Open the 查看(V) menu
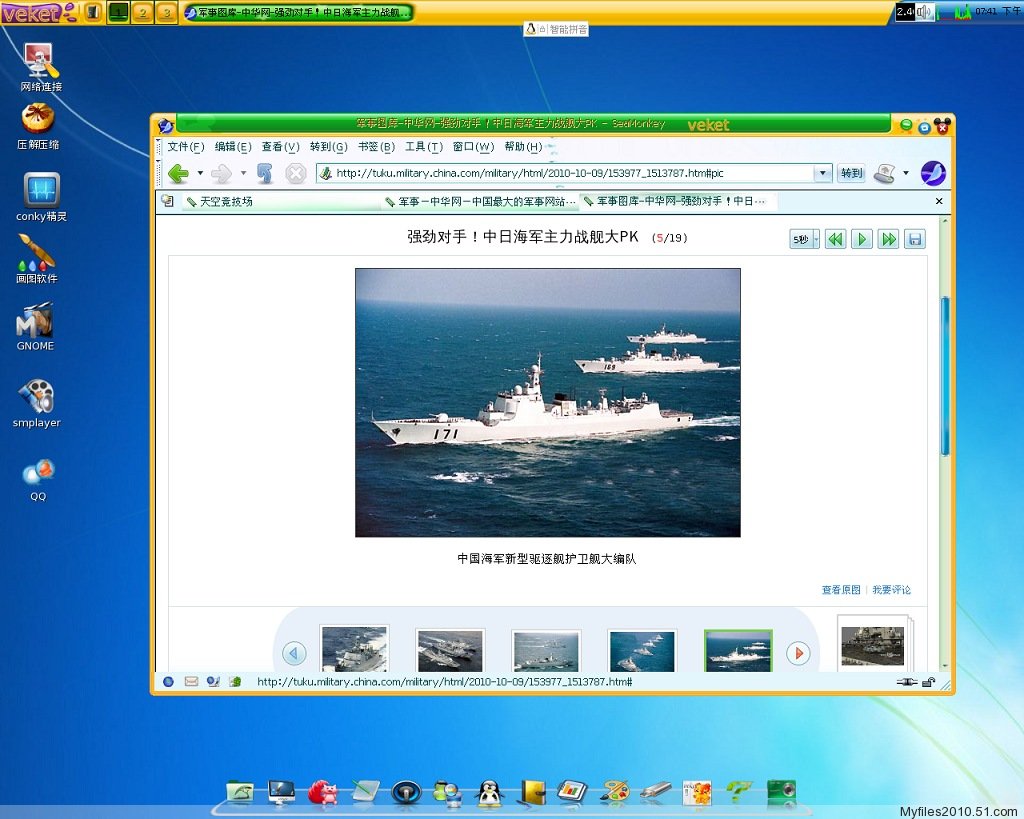 [x=281, y=147]
